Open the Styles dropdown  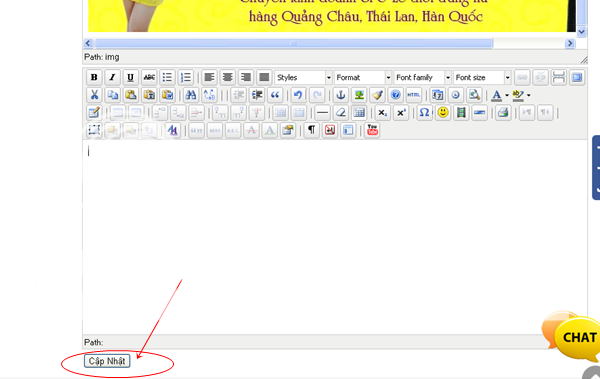303,77
